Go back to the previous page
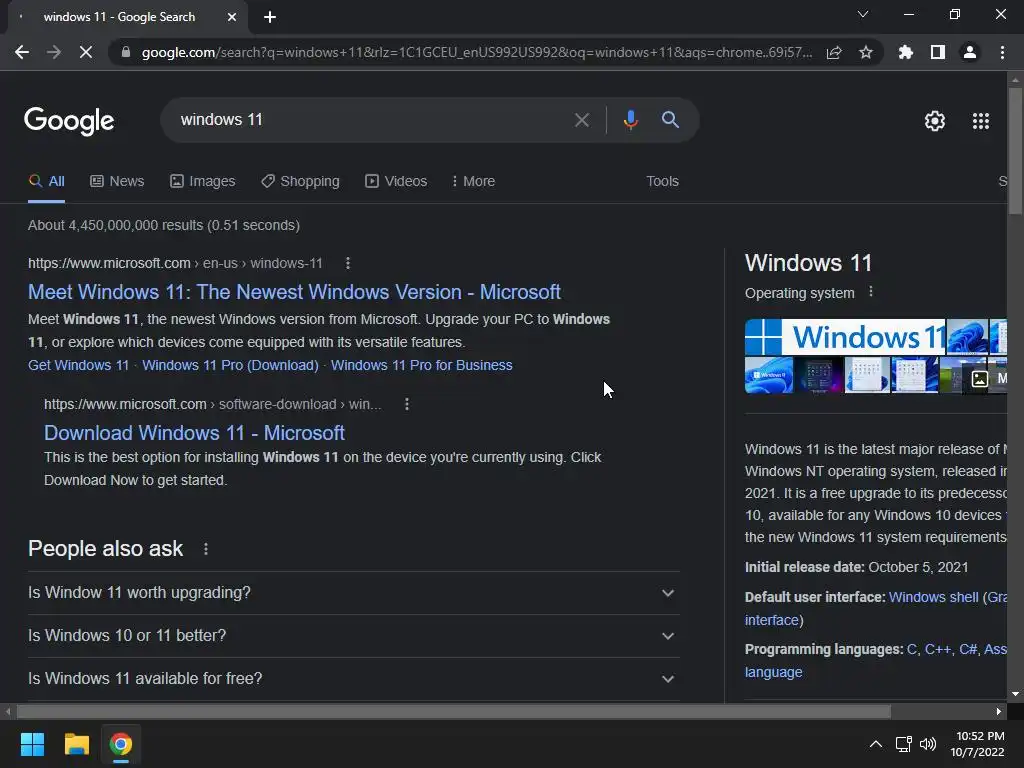 [22, 52]
